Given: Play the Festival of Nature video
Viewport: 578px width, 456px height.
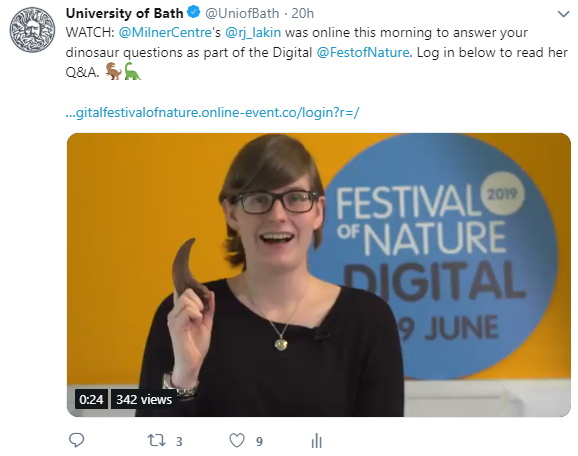Looking at the screenshot, I should coord(318,275).
